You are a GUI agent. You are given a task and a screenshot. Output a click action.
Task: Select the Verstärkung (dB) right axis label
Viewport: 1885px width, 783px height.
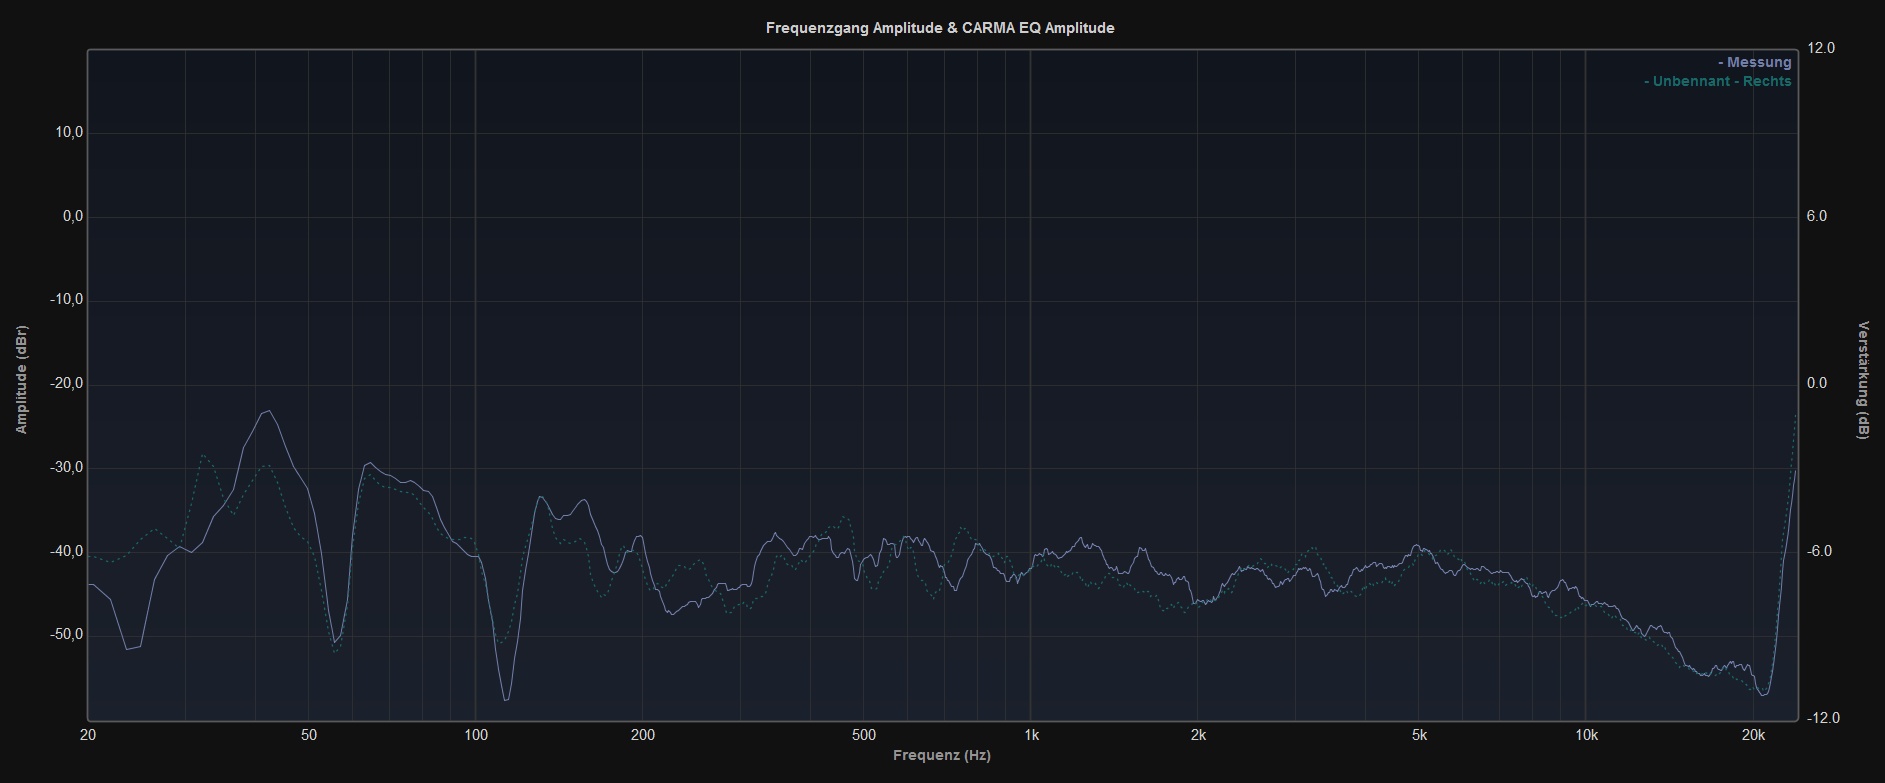1863,380
